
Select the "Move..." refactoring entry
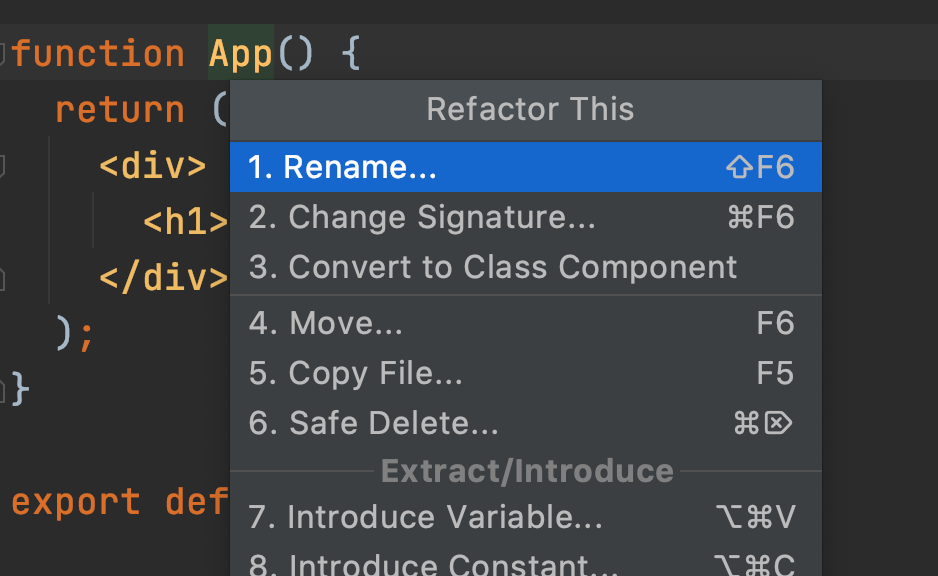345,322
